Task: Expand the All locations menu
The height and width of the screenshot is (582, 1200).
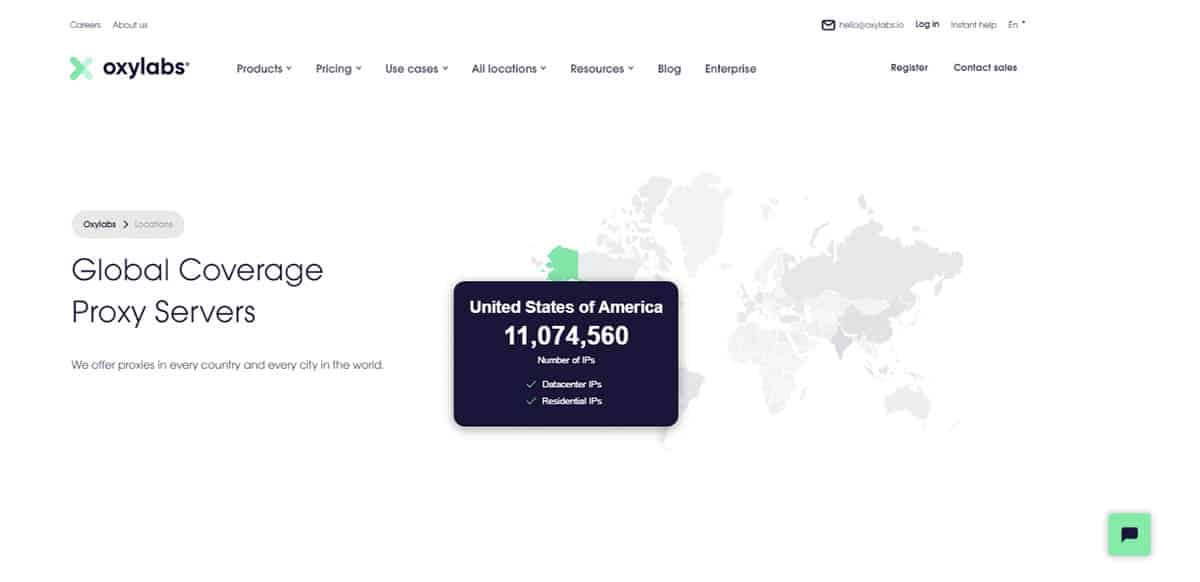Action: (x=509, y=69)
